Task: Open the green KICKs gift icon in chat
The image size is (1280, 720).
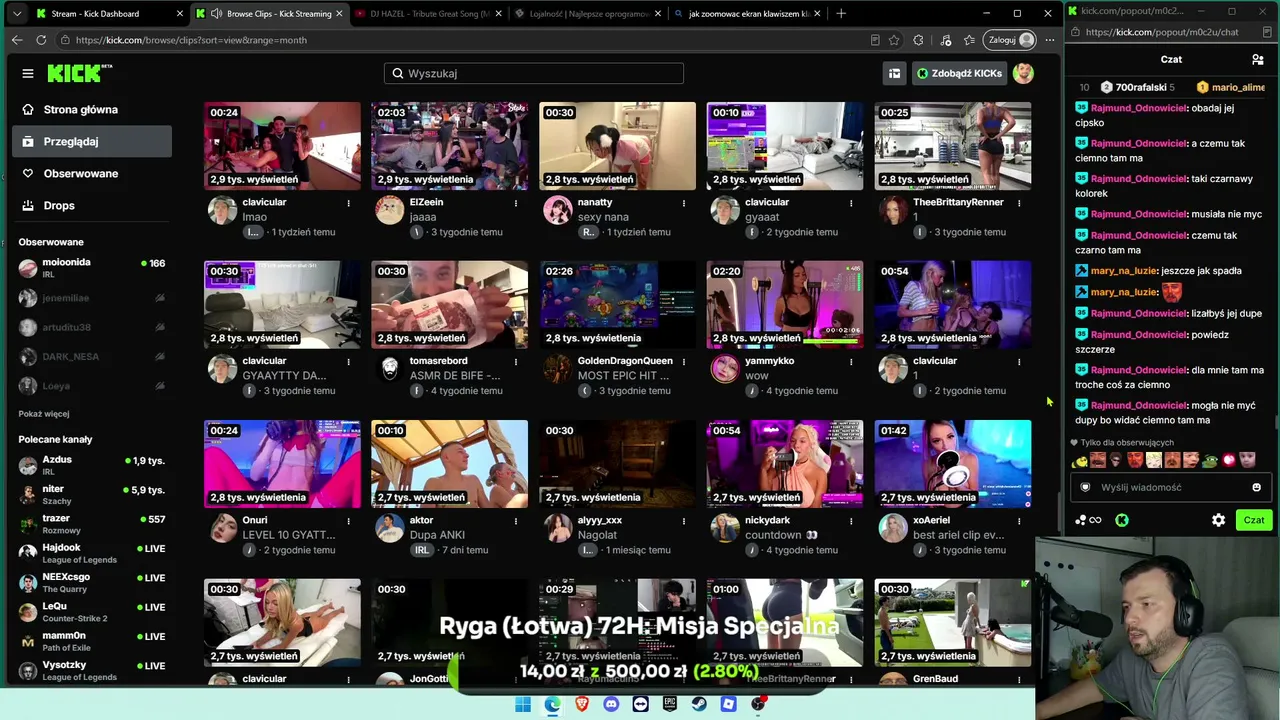Action: [1122, 520]
